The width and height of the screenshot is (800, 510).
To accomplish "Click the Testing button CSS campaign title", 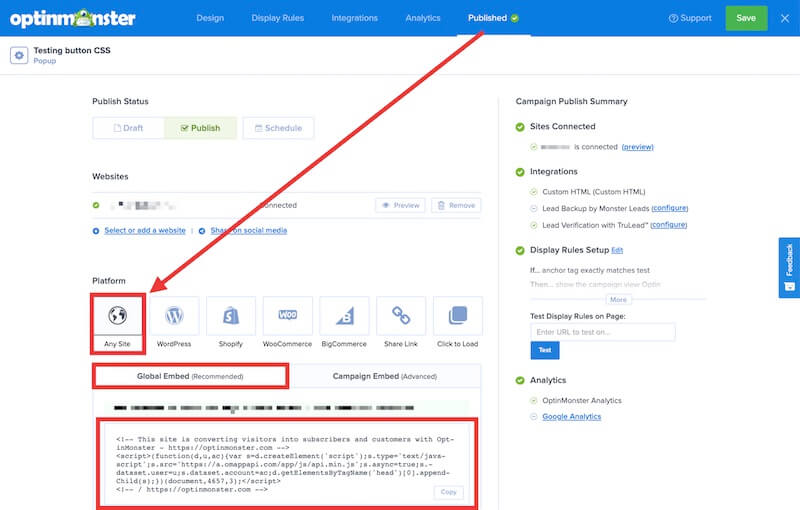I will coord(72,50).
